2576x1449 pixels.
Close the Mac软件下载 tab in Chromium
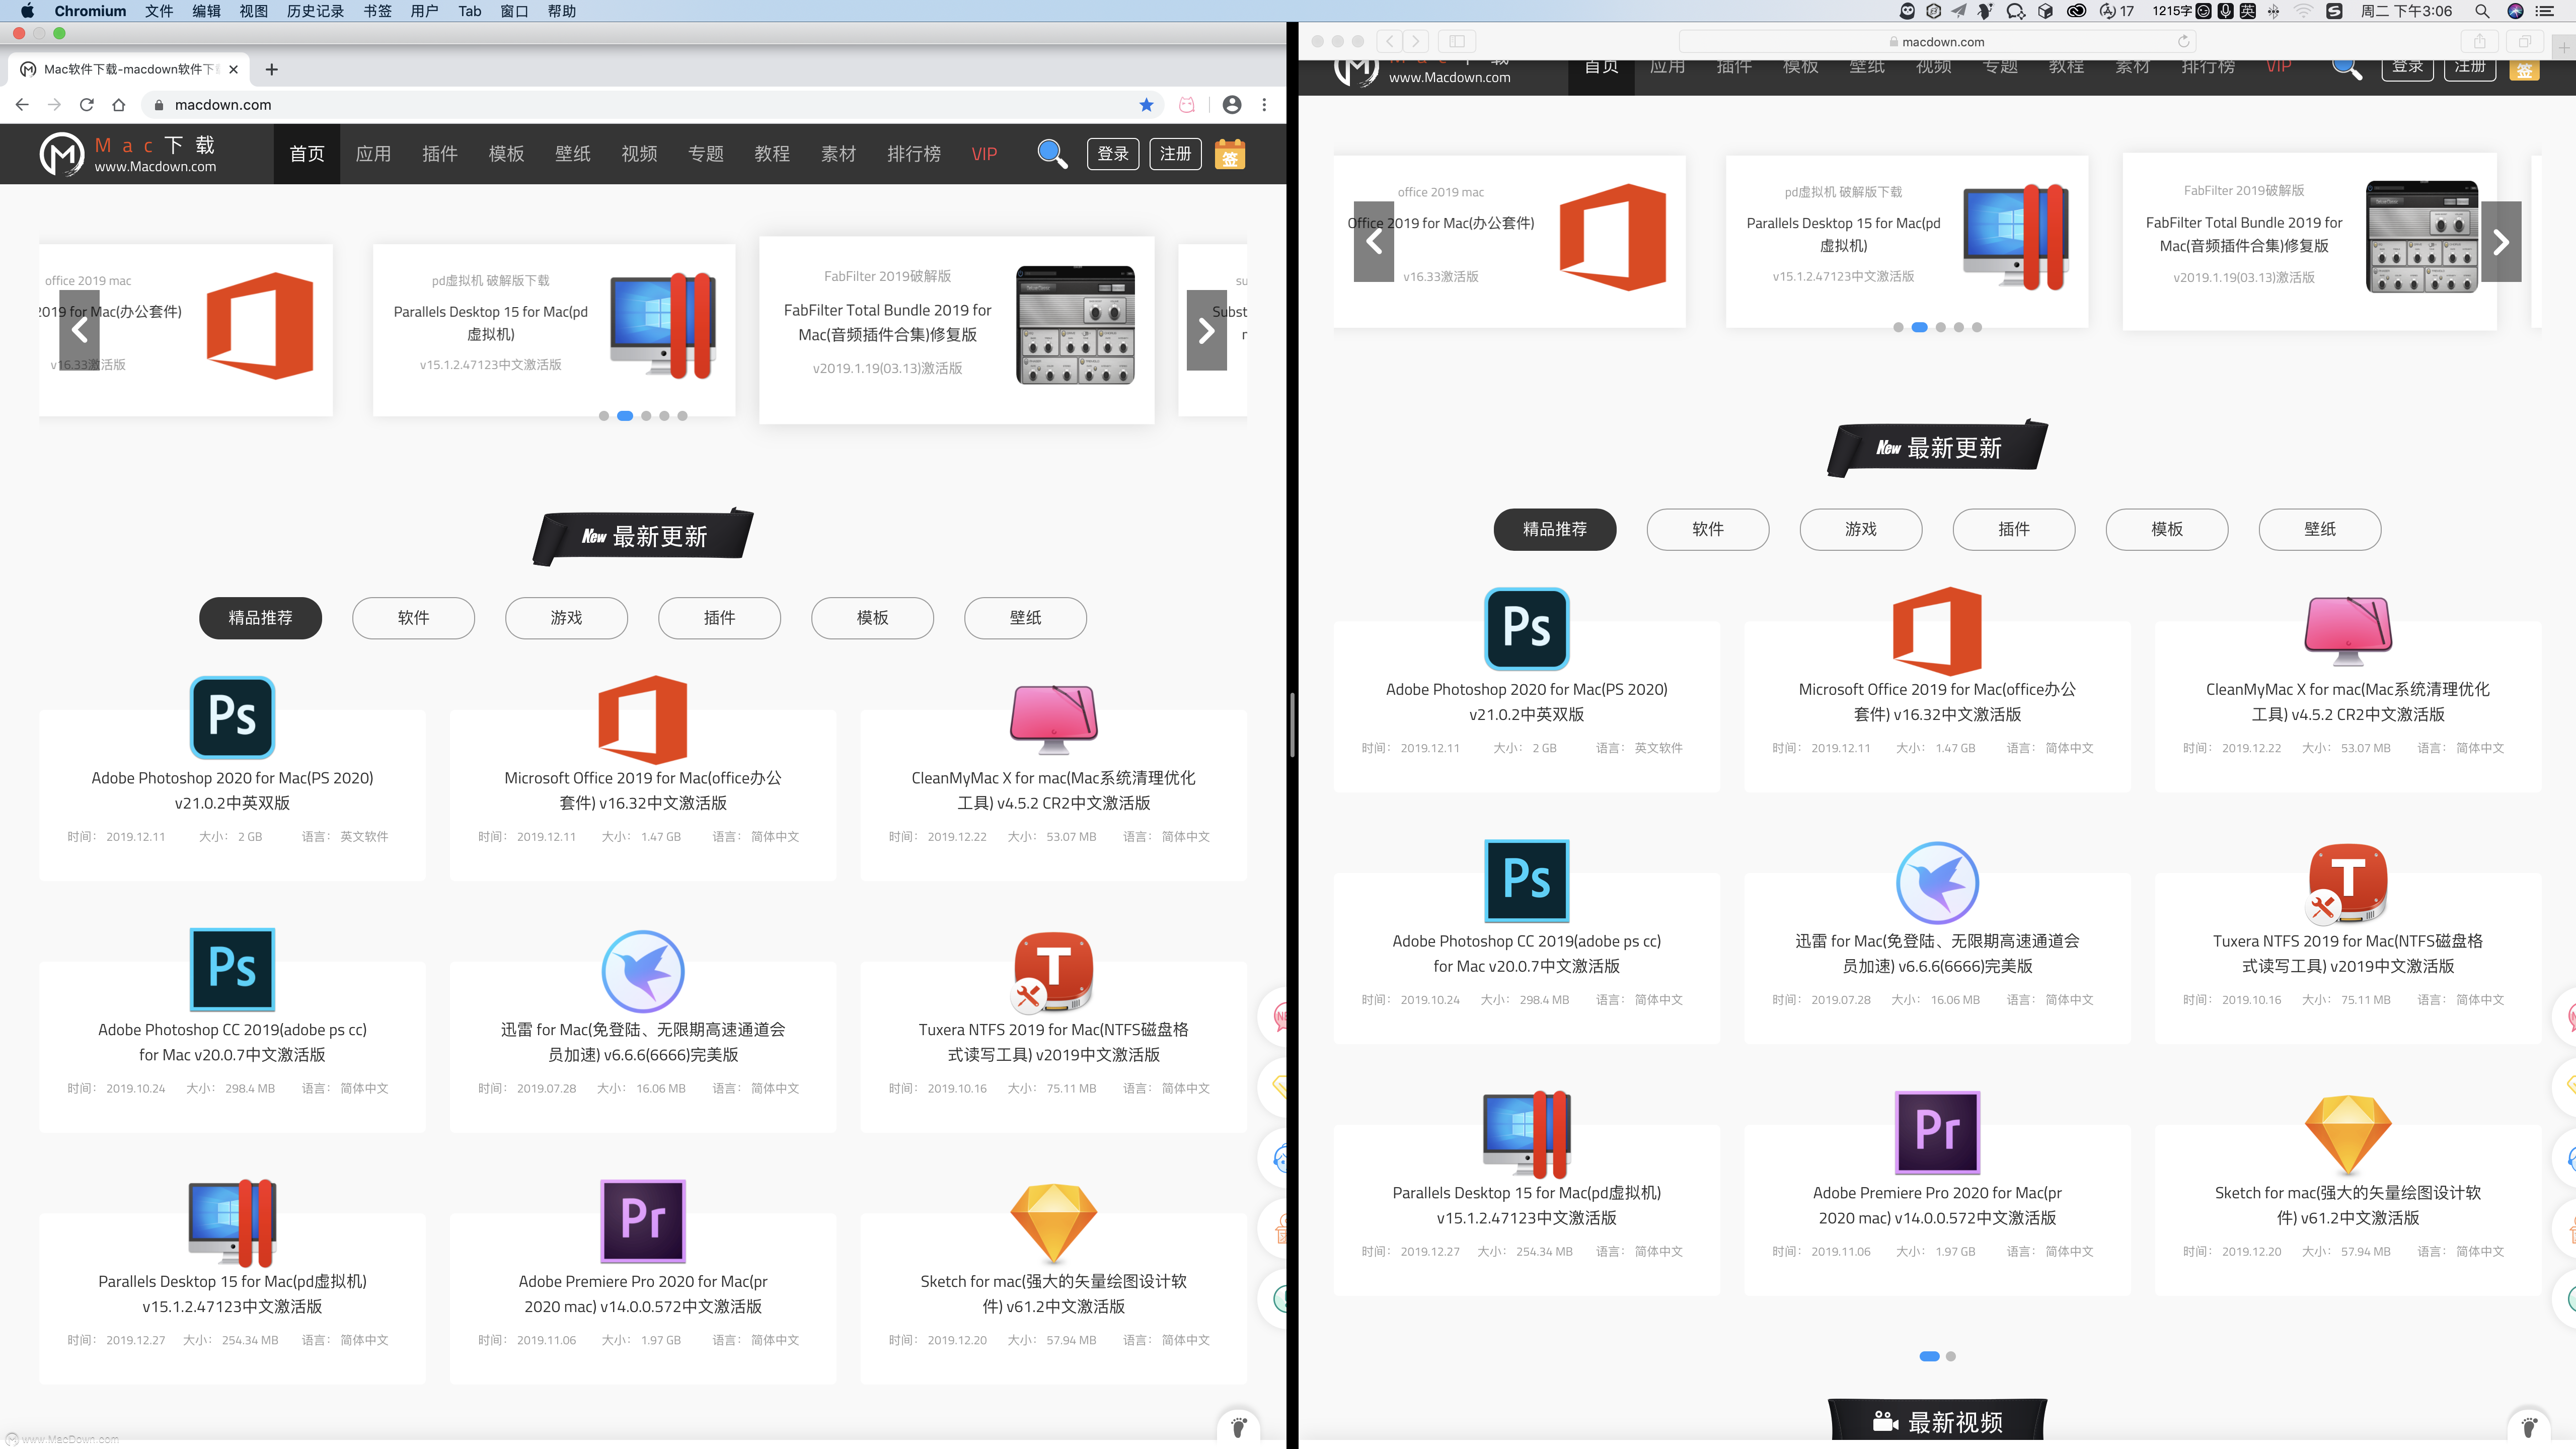(233, 69)
